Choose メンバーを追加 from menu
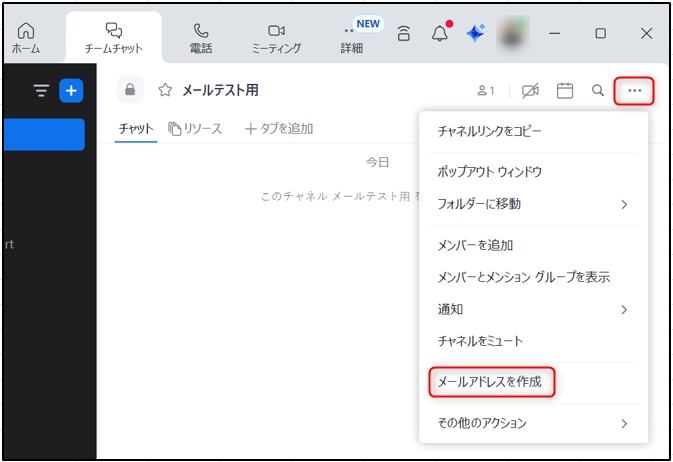The image size is (673, 462). (534, 245)
